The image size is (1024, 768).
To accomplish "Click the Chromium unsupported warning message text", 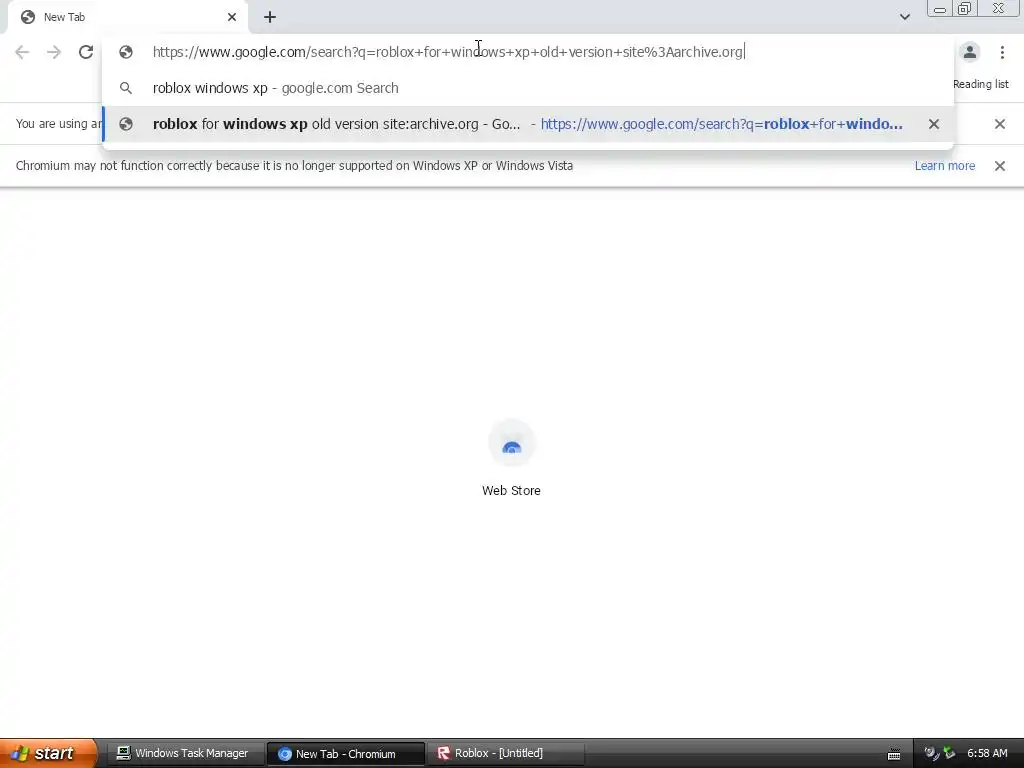I will 295,166.
